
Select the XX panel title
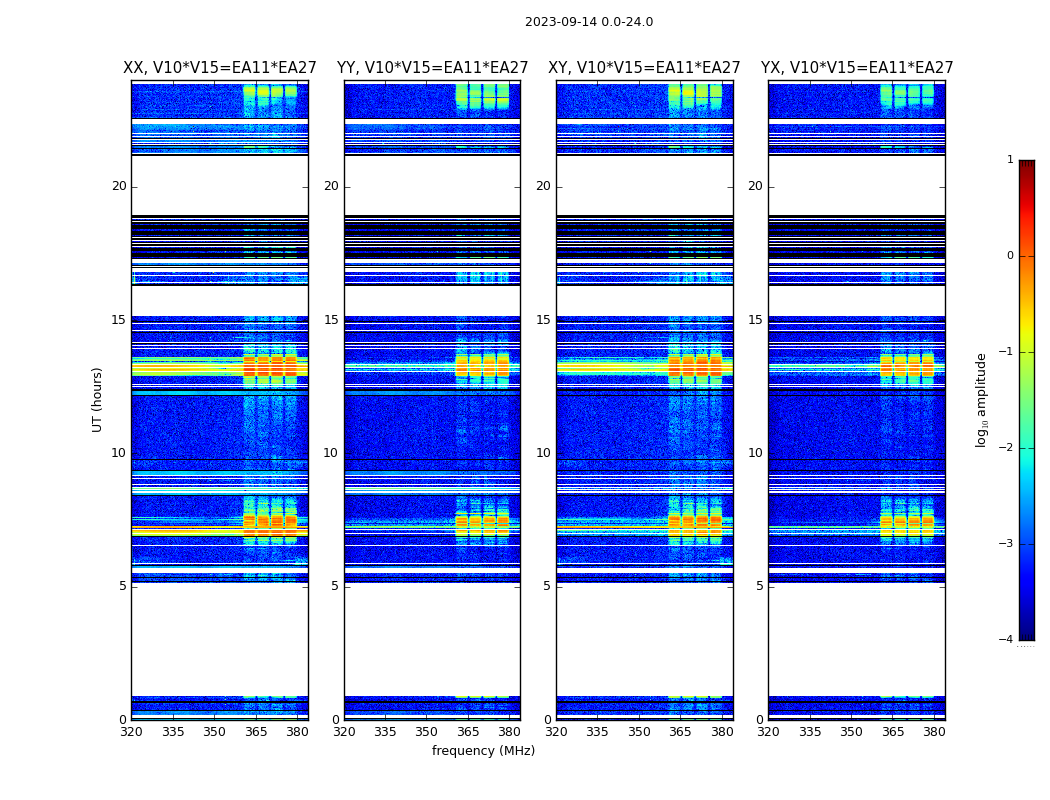220,68
